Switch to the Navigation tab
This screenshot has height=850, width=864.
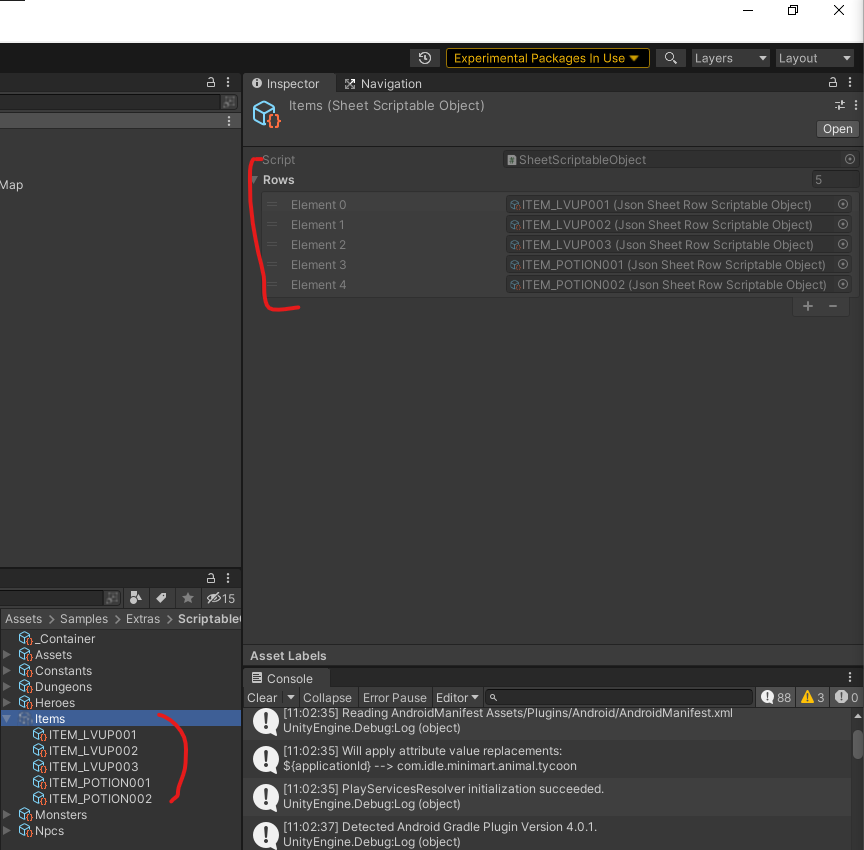pyautogui.click(x=382, y=84)
